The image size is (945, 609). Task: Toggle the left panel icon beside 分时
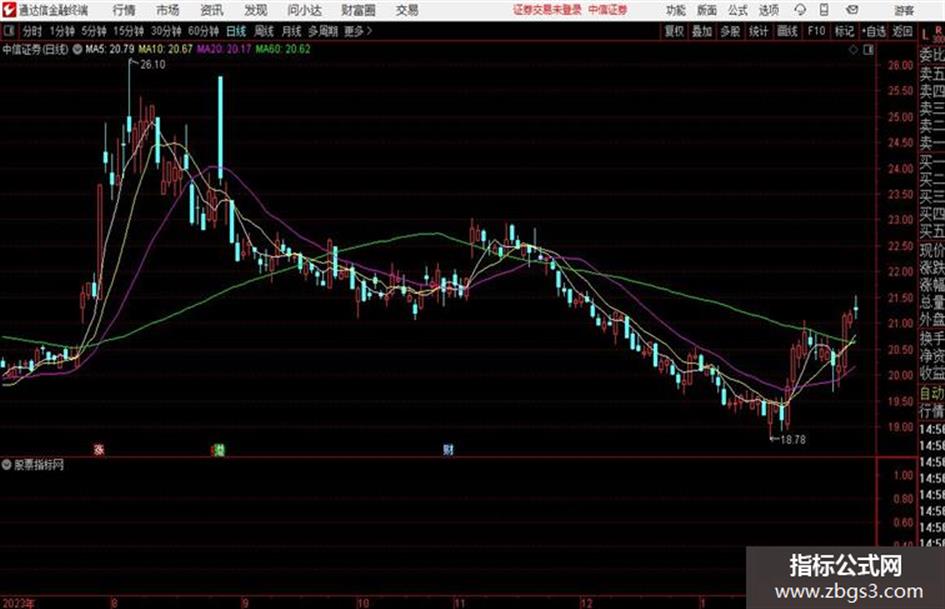[8, 31]
